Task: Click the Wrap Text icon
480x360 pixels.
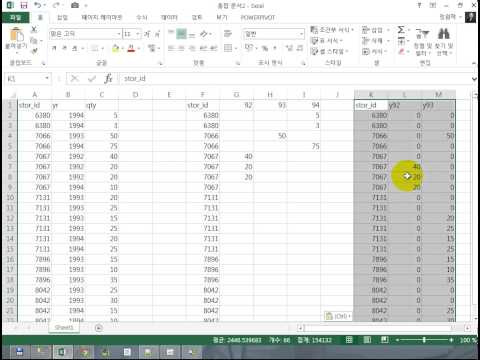Action: pos(228,34)
